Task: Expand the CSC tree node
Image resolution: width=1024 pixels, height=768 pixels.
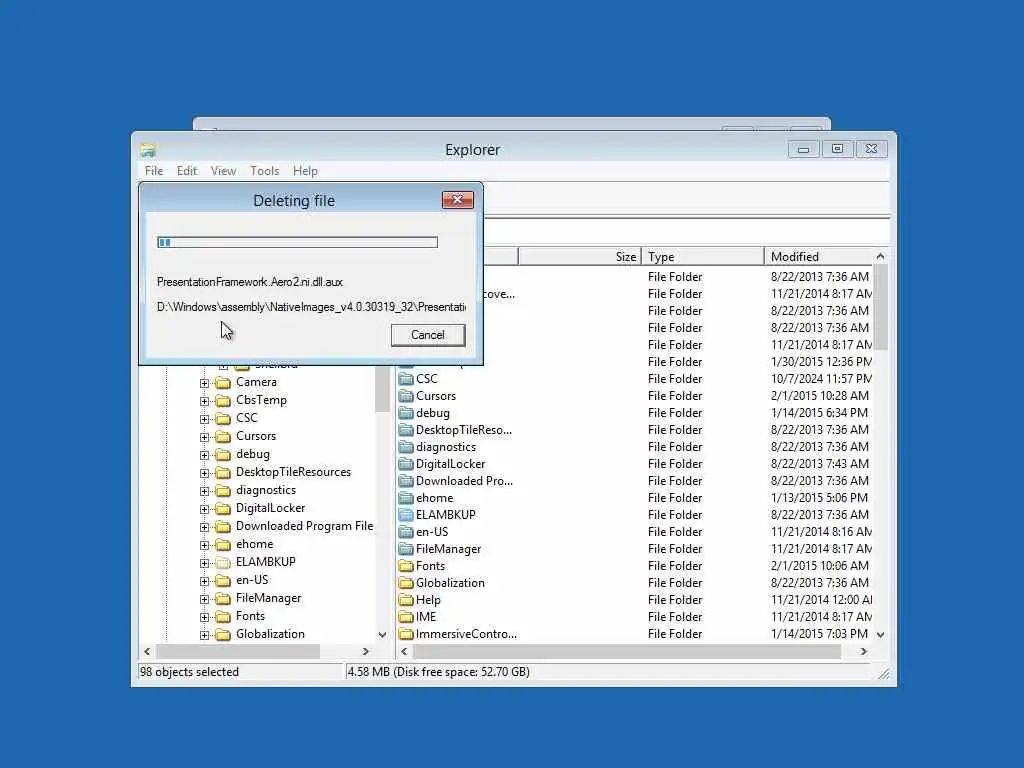Action: (x=204, y=419)
